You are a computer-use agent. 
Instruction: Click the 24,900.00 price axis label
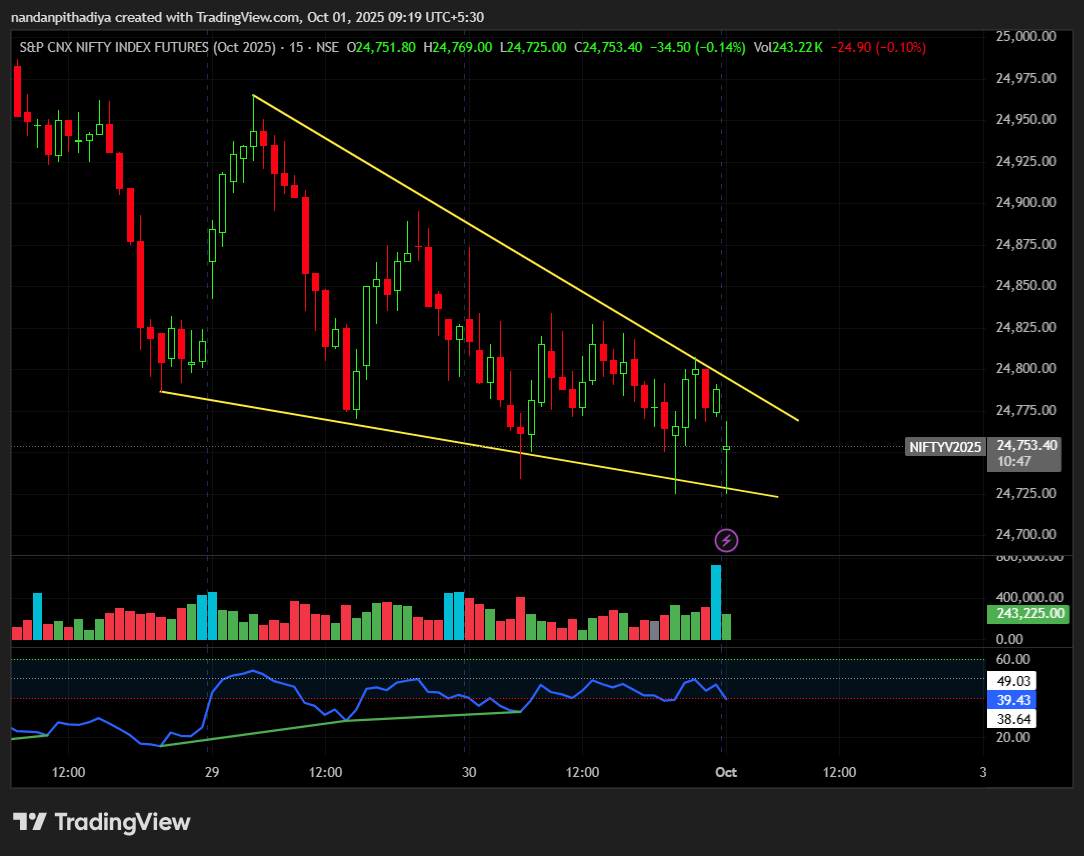1026,203
